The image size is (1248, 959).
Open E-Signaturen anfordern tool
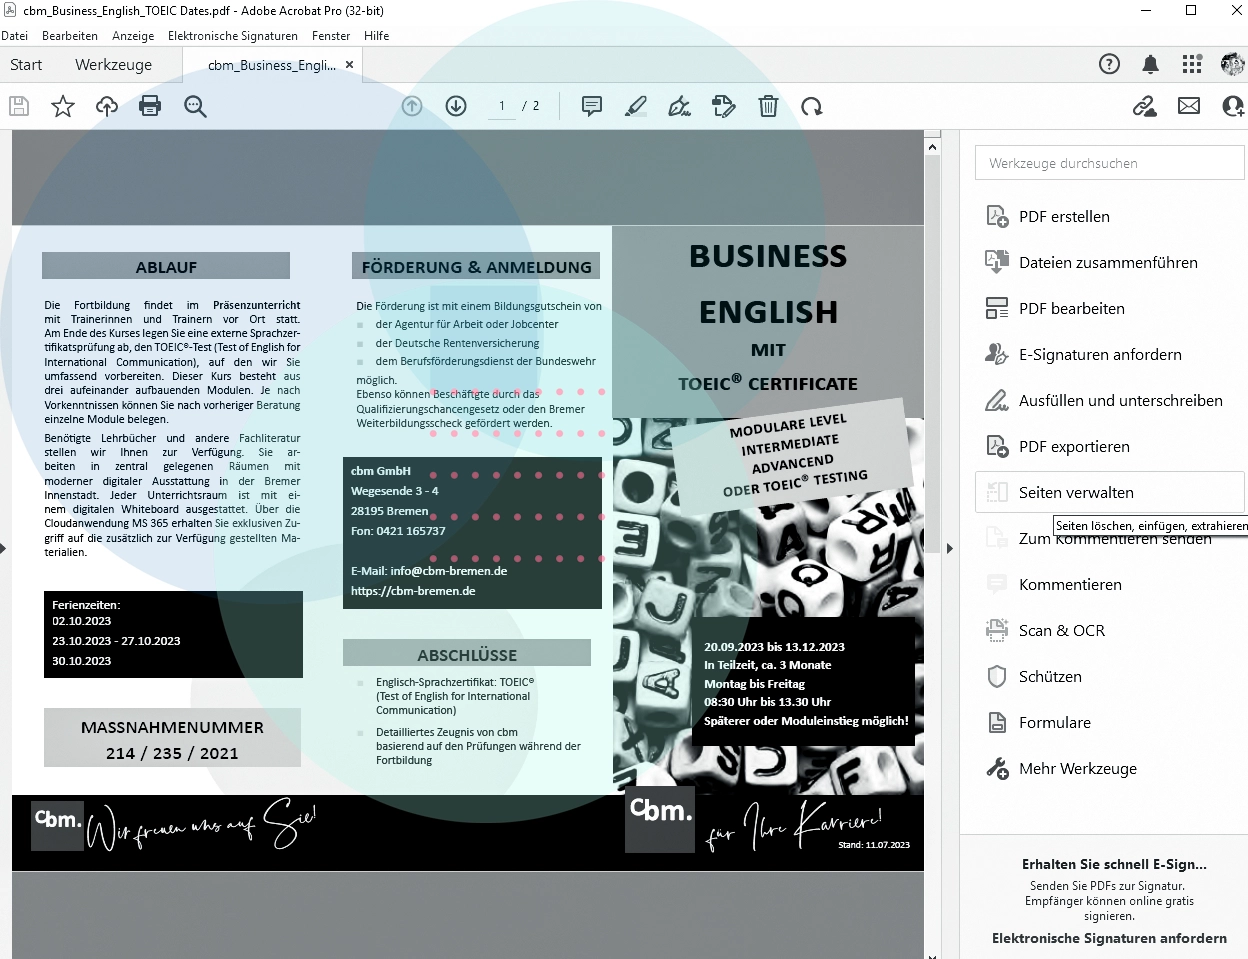click(x=1109, y=355)
